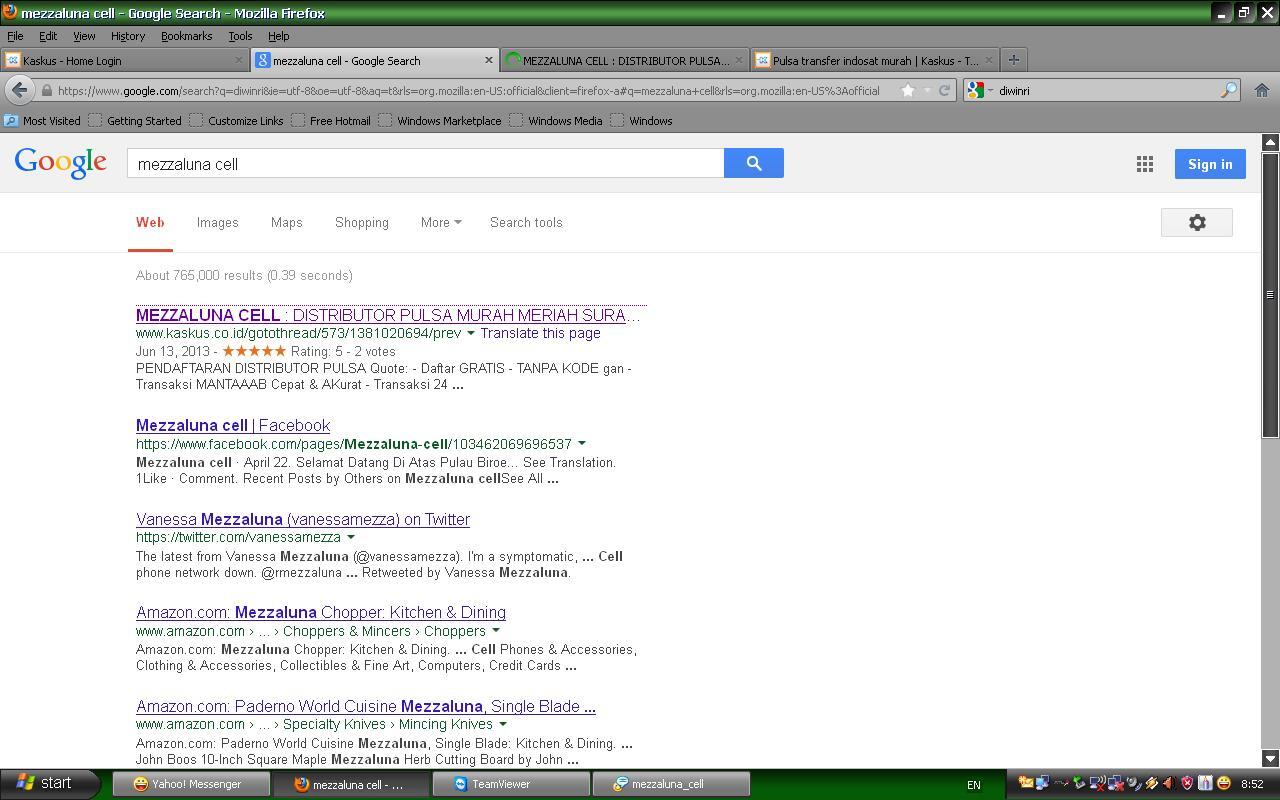
Task: Open the Help menu
Action: pyautogui.click(x=278, y=36)
